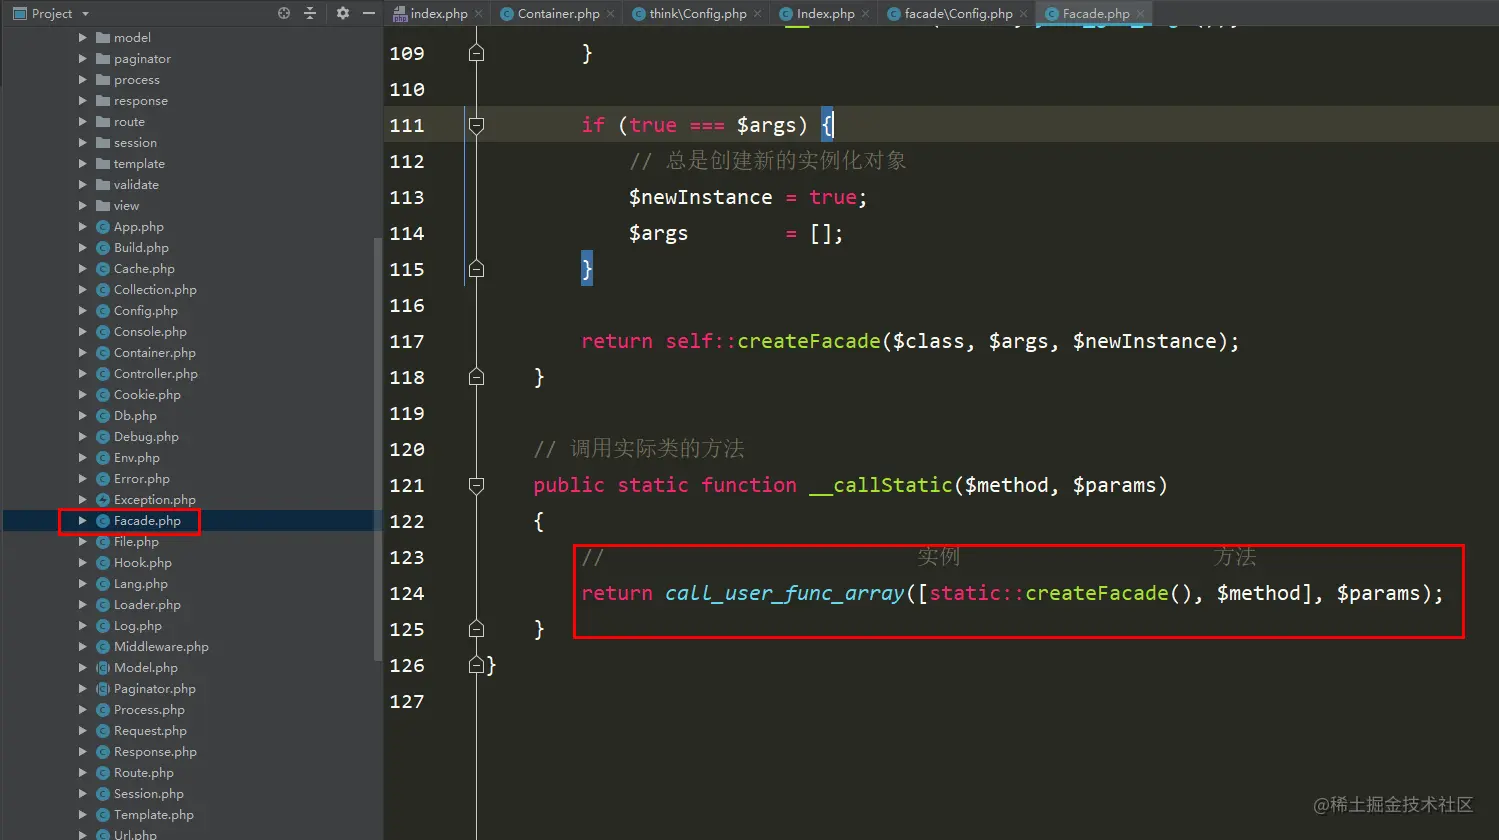Click the Cookie.php class icon
Screen dimensions: 1499x840
coord(102,395)
